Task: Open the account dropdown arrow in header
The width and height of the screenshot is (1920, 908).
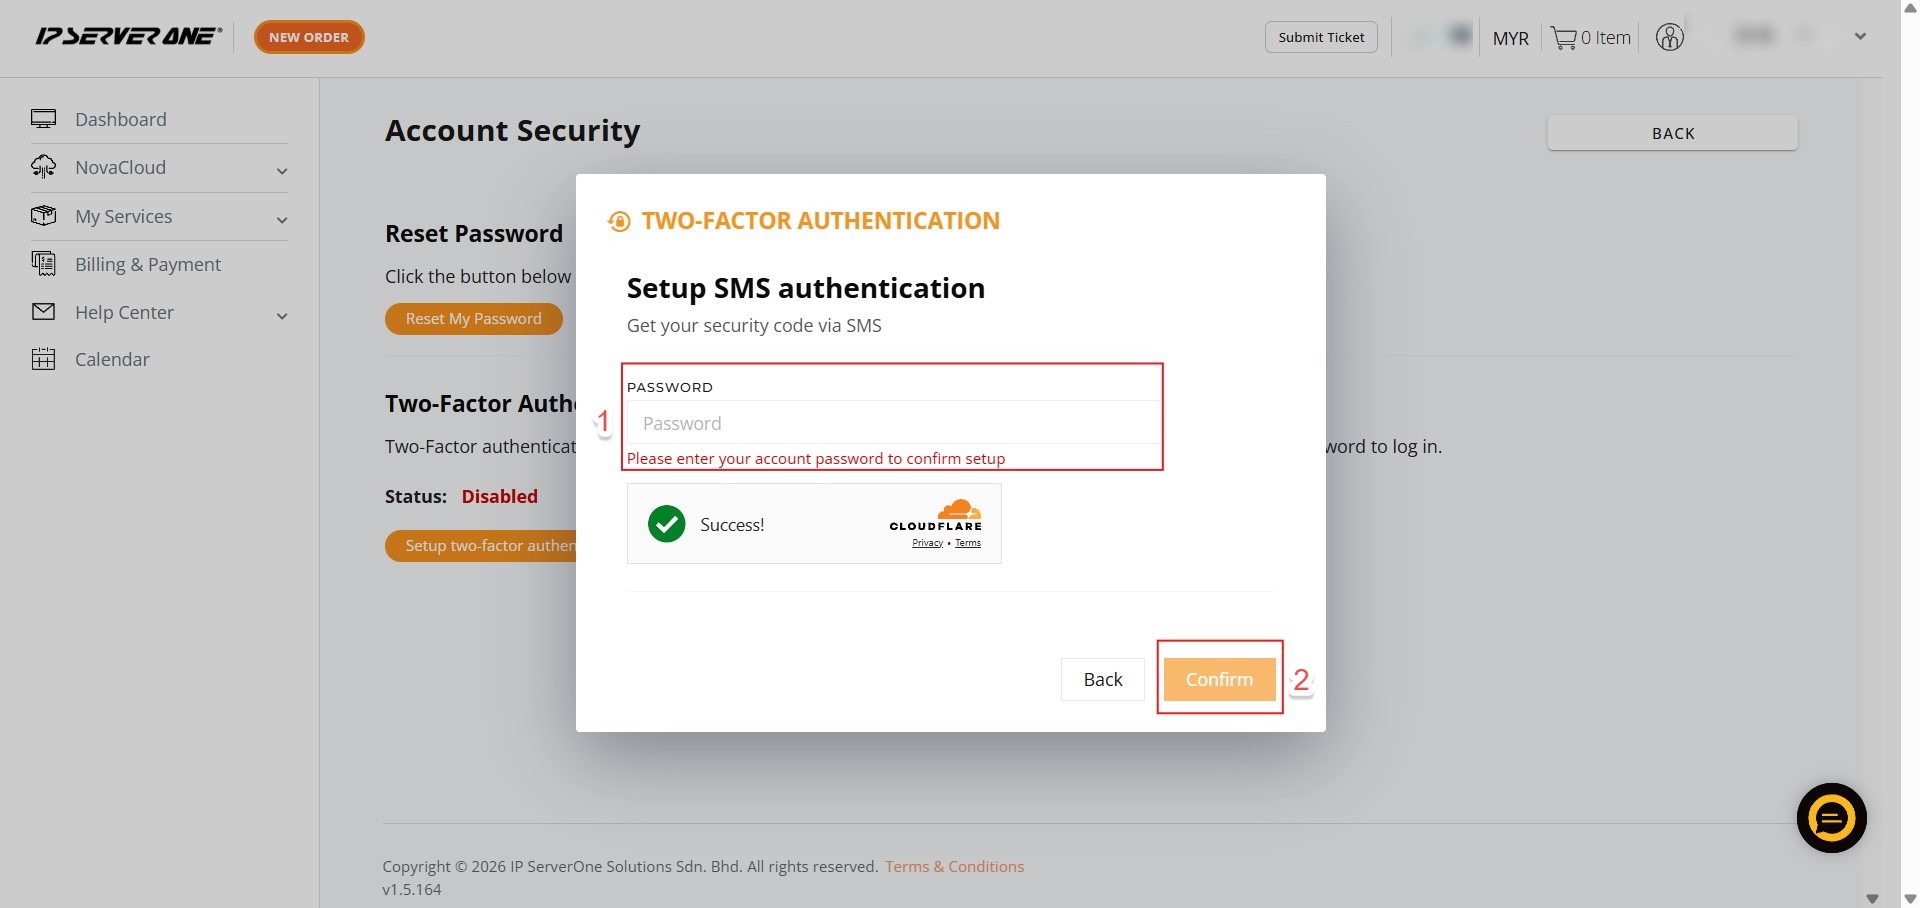Action: point(1860,36)
